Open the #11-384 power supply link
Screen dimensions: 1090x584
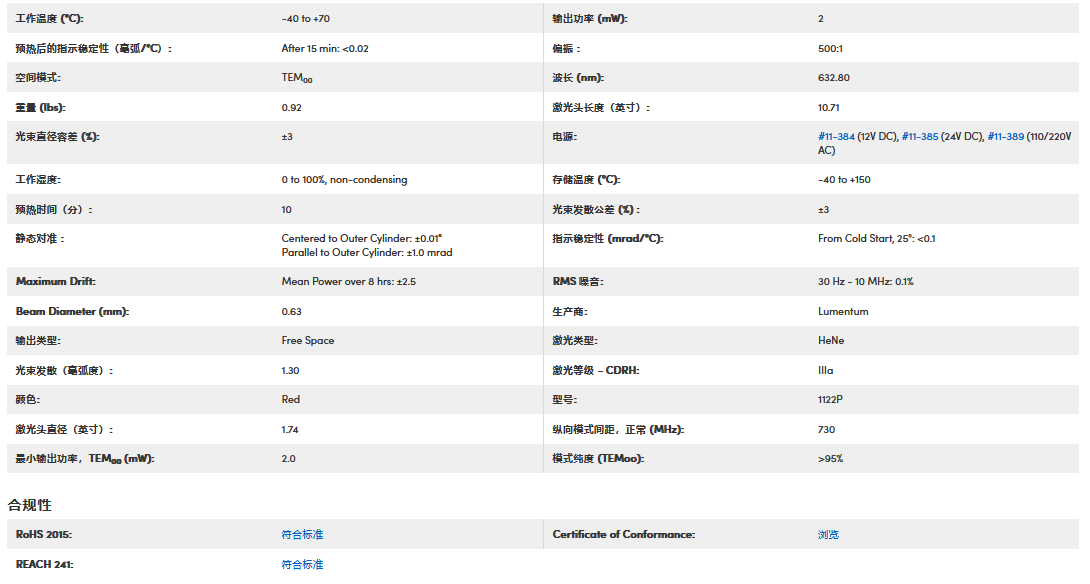pyautogui.click(x=836, y=137)
